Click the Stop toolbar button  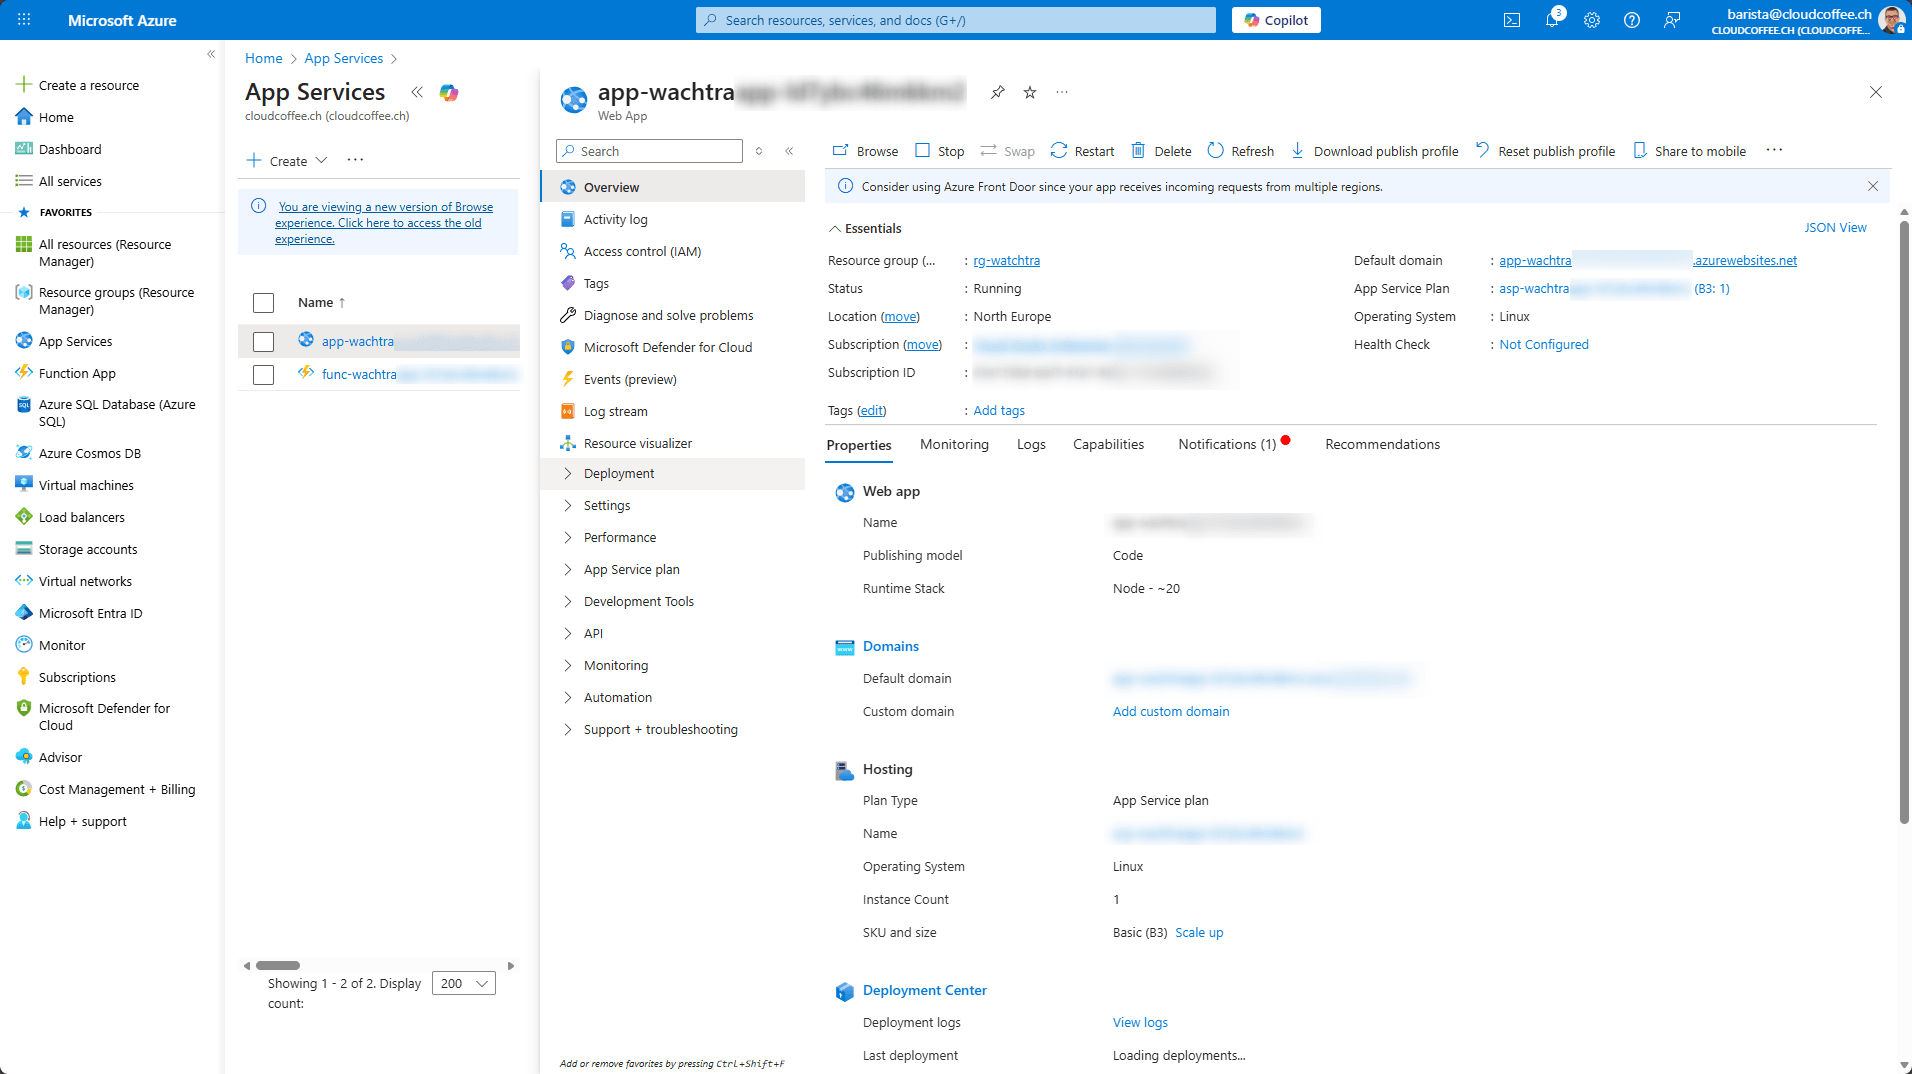[x=939, y=151]
